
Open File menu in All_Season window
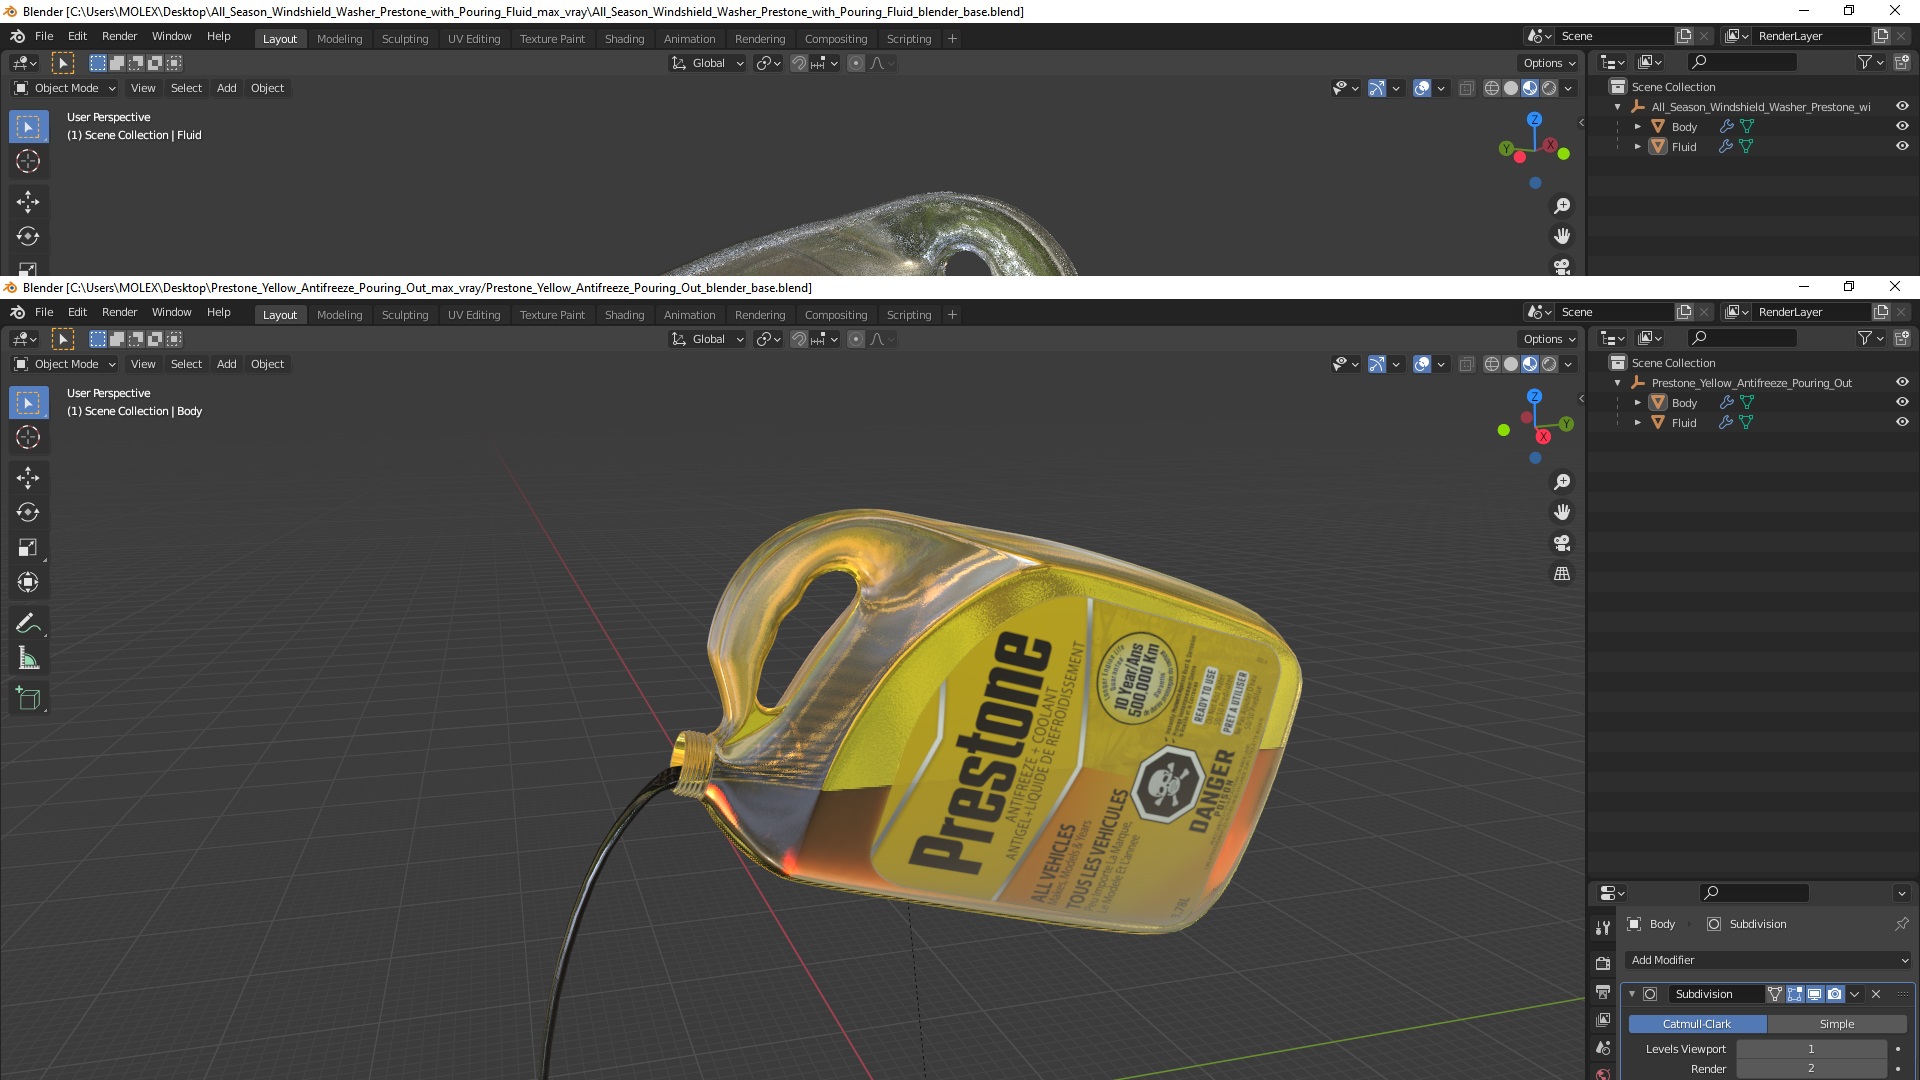pyautogui.click(x=44, y=36)
